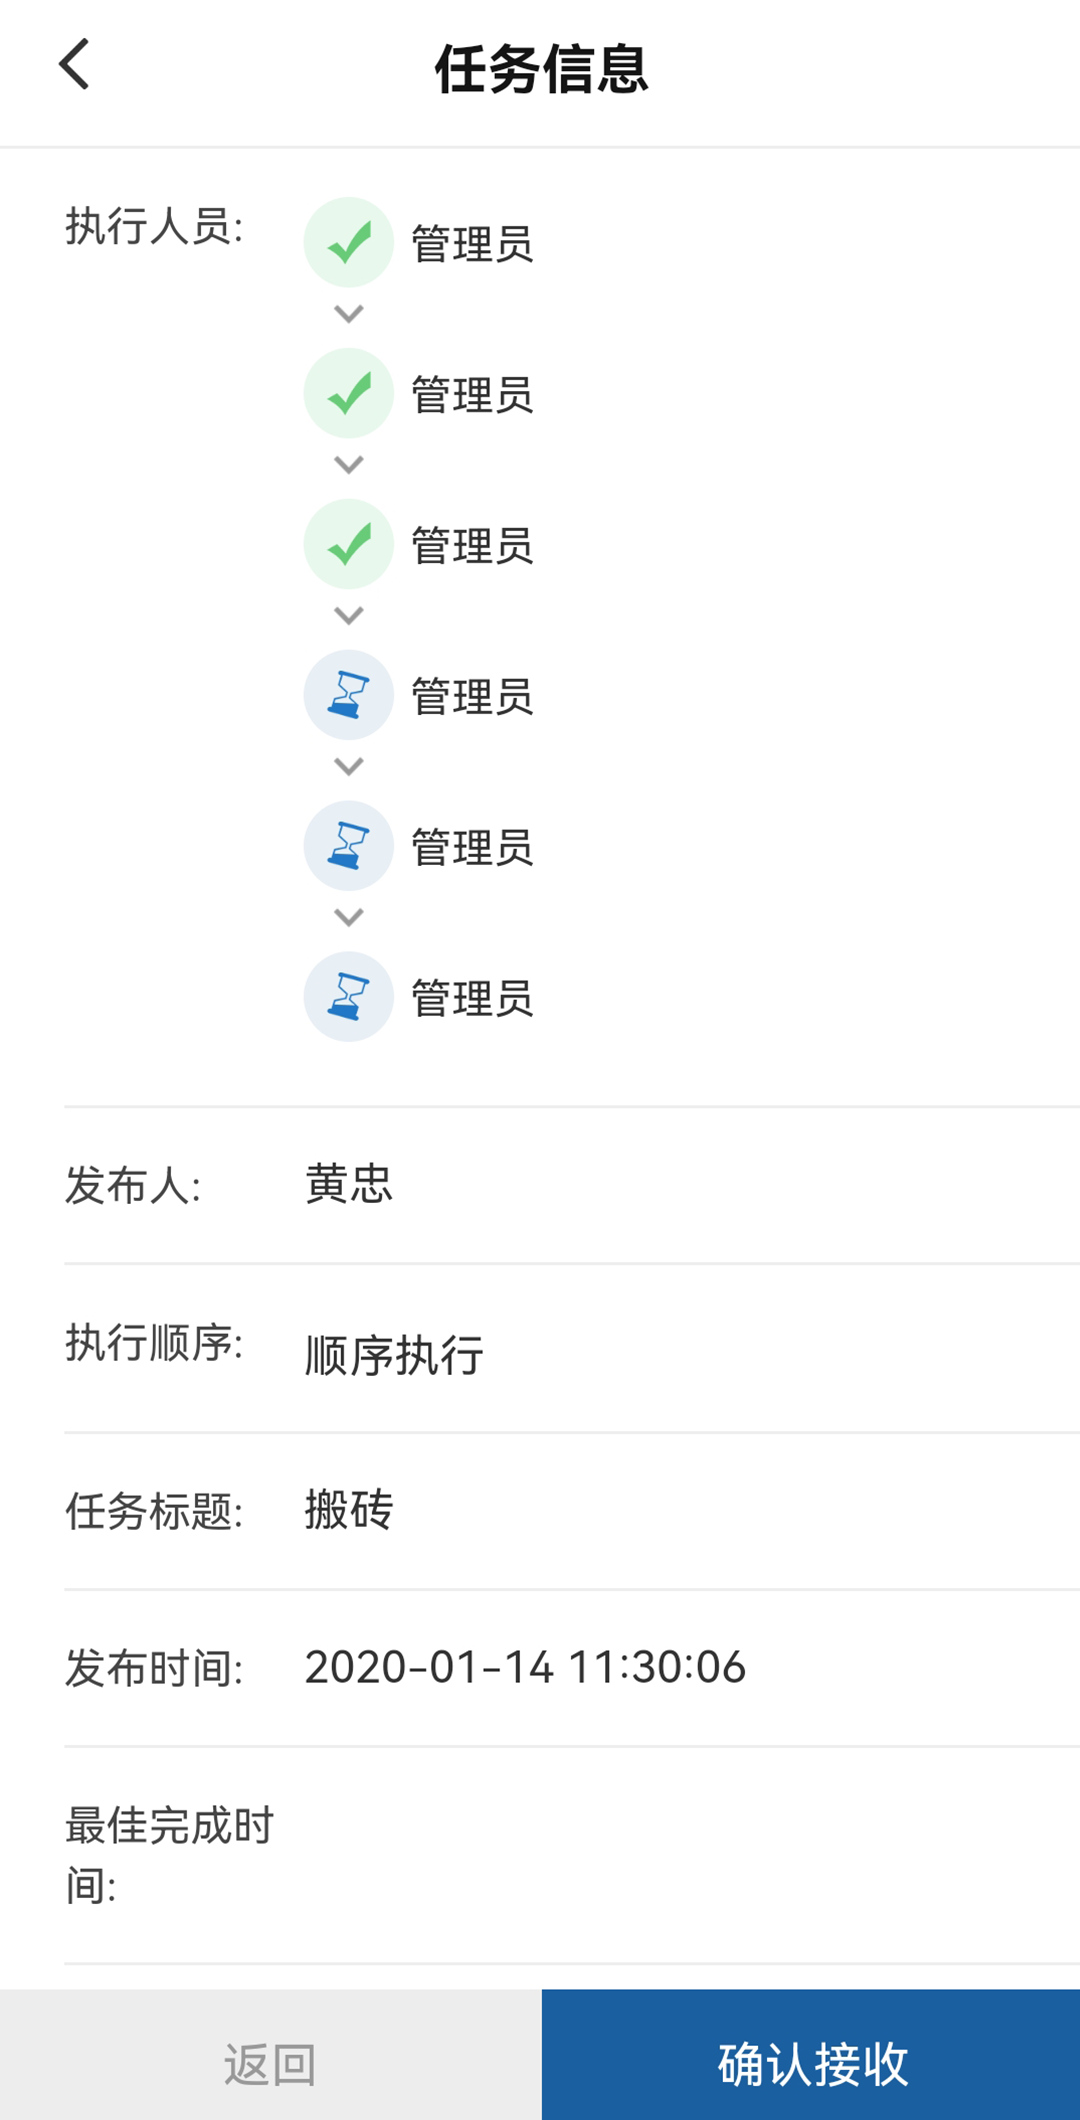Screen dimensions: 1080x2120
Task: Tap the task title 搬砖
Action: click(349, 1510)
